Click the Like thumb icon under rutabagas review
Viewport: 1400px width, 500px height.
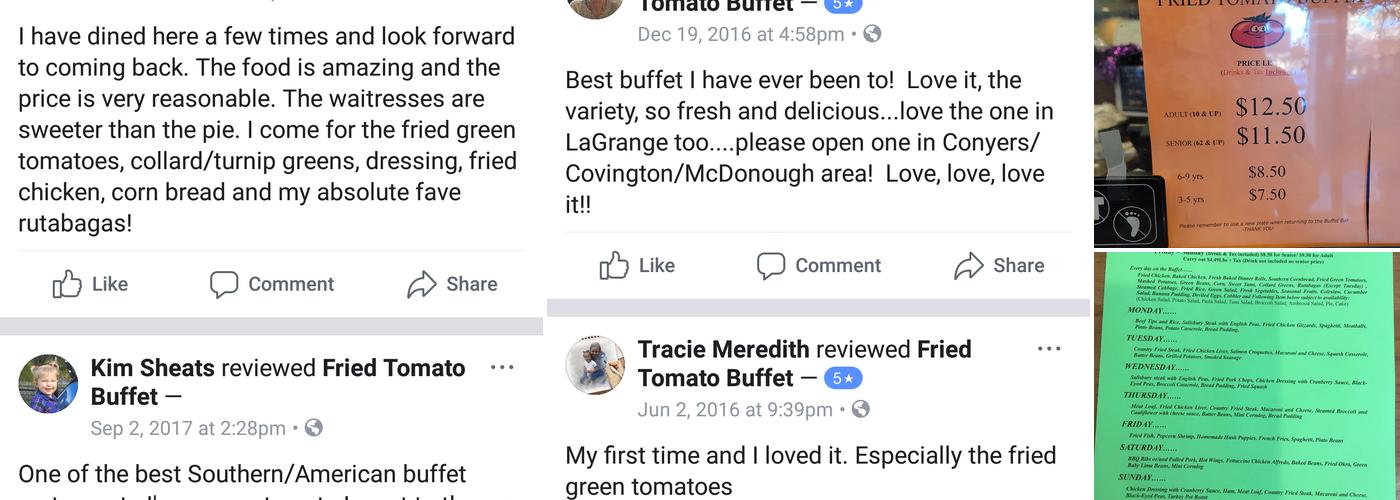pyautogui.click(x=68, y=284)
